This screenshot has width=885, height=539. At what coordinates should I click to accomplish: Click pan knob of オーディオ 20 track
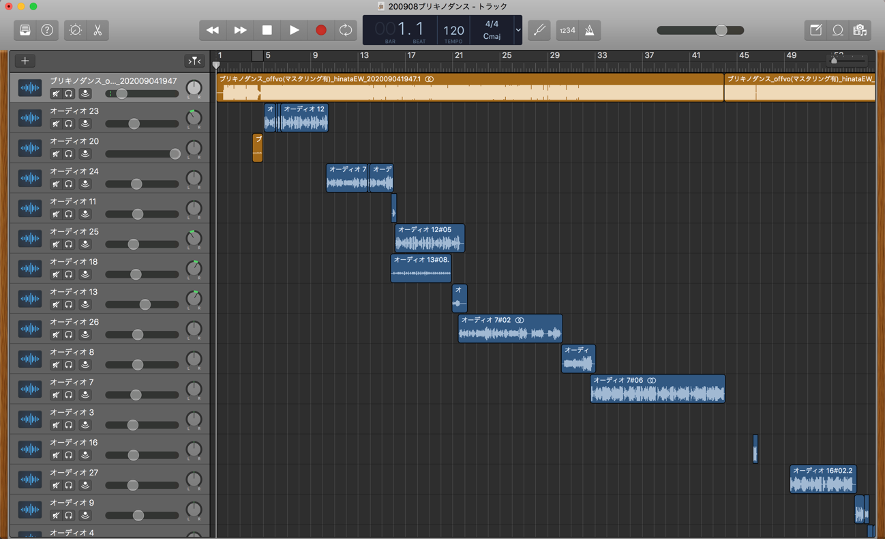194,148
